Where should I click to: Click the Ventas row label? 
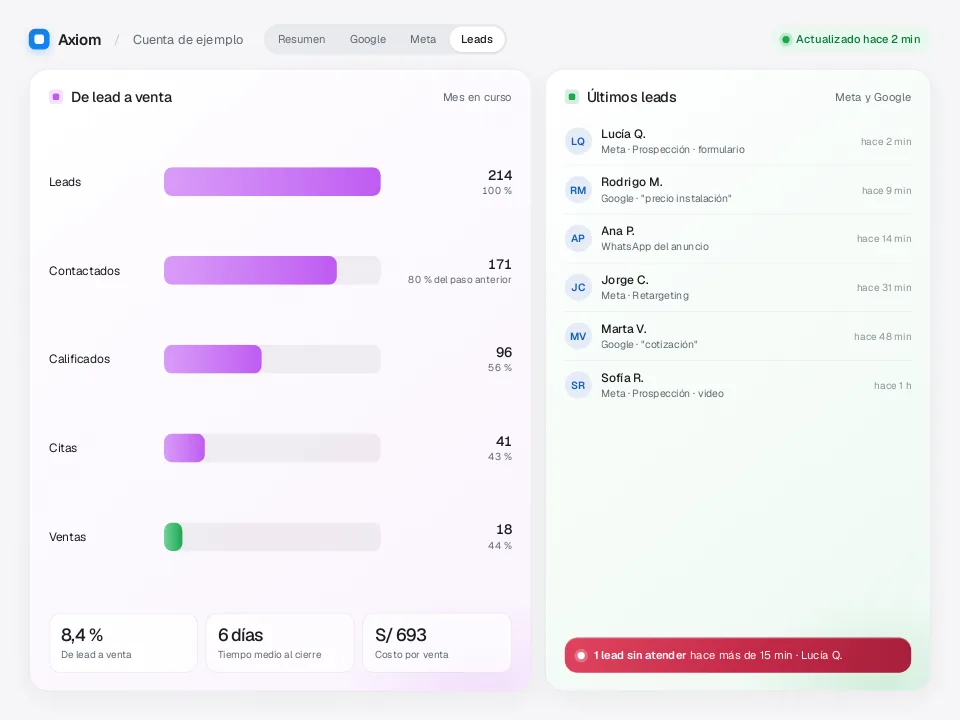(x=67, y=537)
